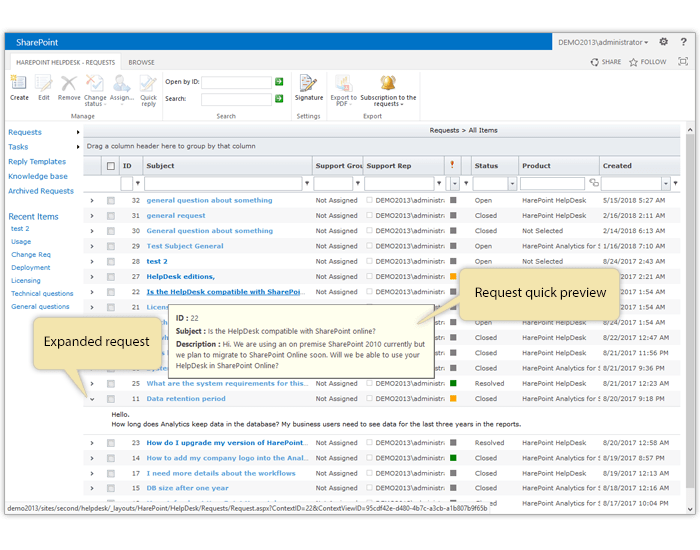This screenshot has width=700, height=550.
Task: Expand the Requests navigation submenu arrow
Action: pyautogui.click(x=78, y=132)
